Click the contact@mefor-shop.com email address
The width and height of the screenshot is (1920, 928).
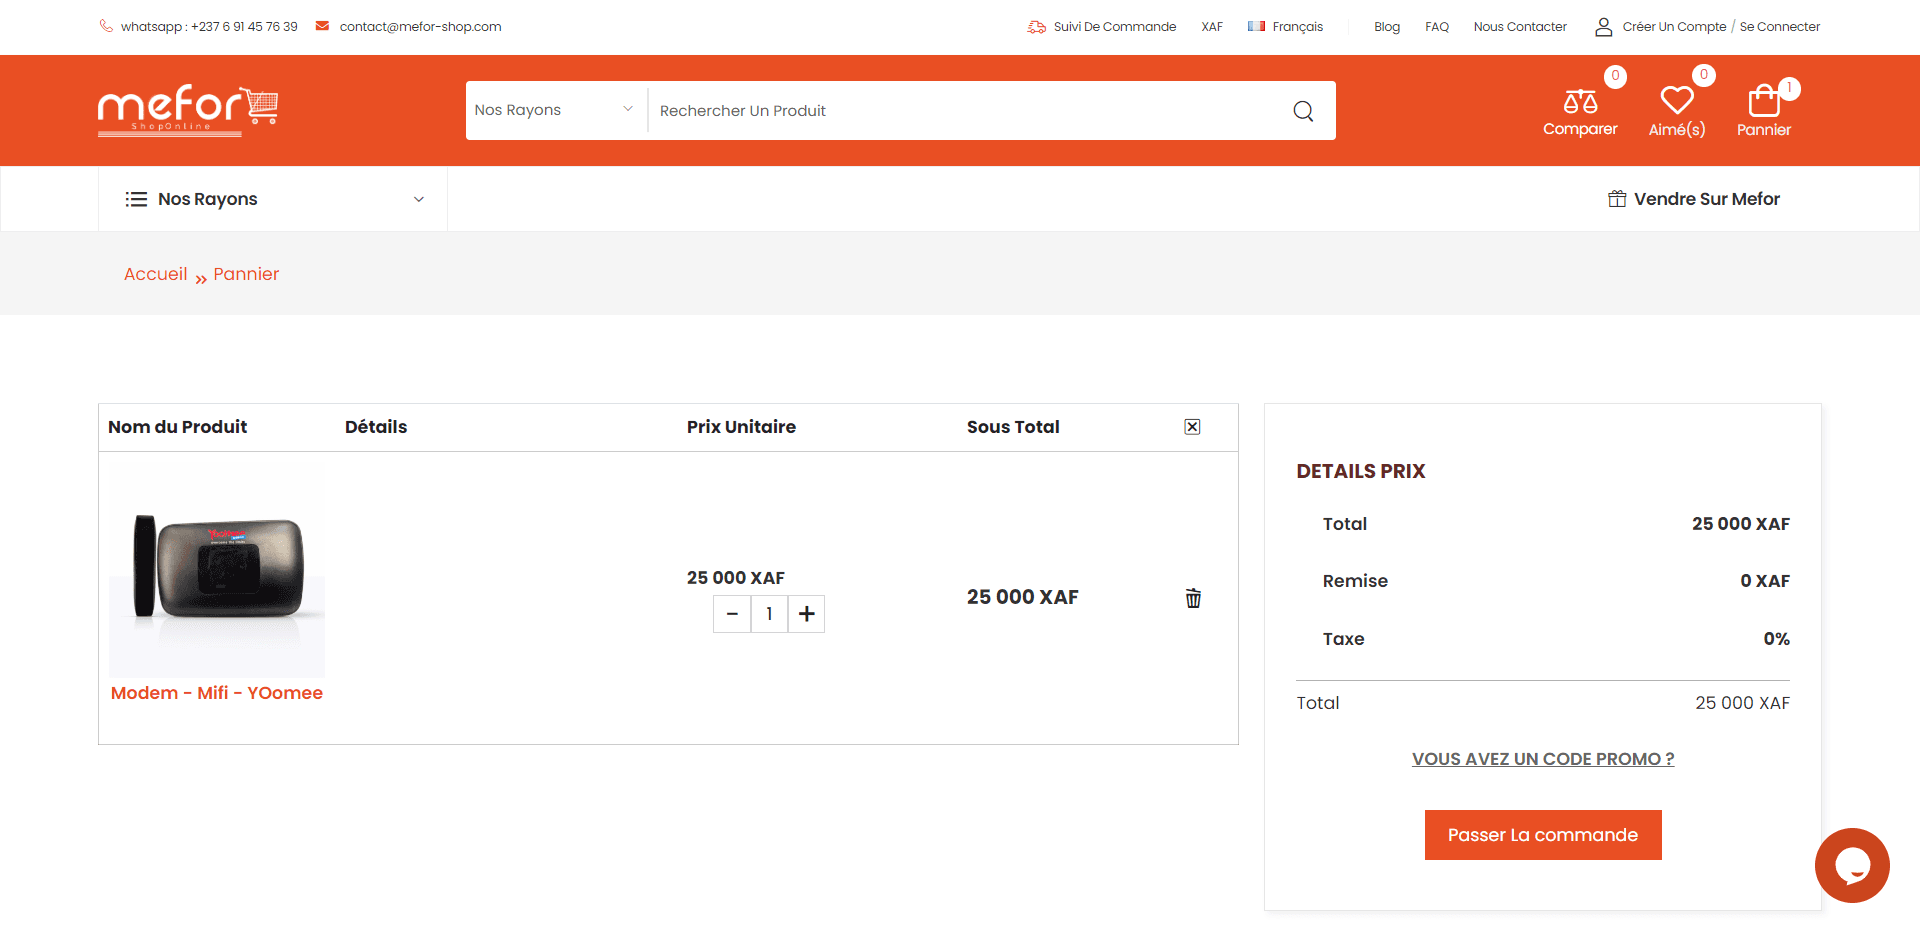click(x=420, y=27)
